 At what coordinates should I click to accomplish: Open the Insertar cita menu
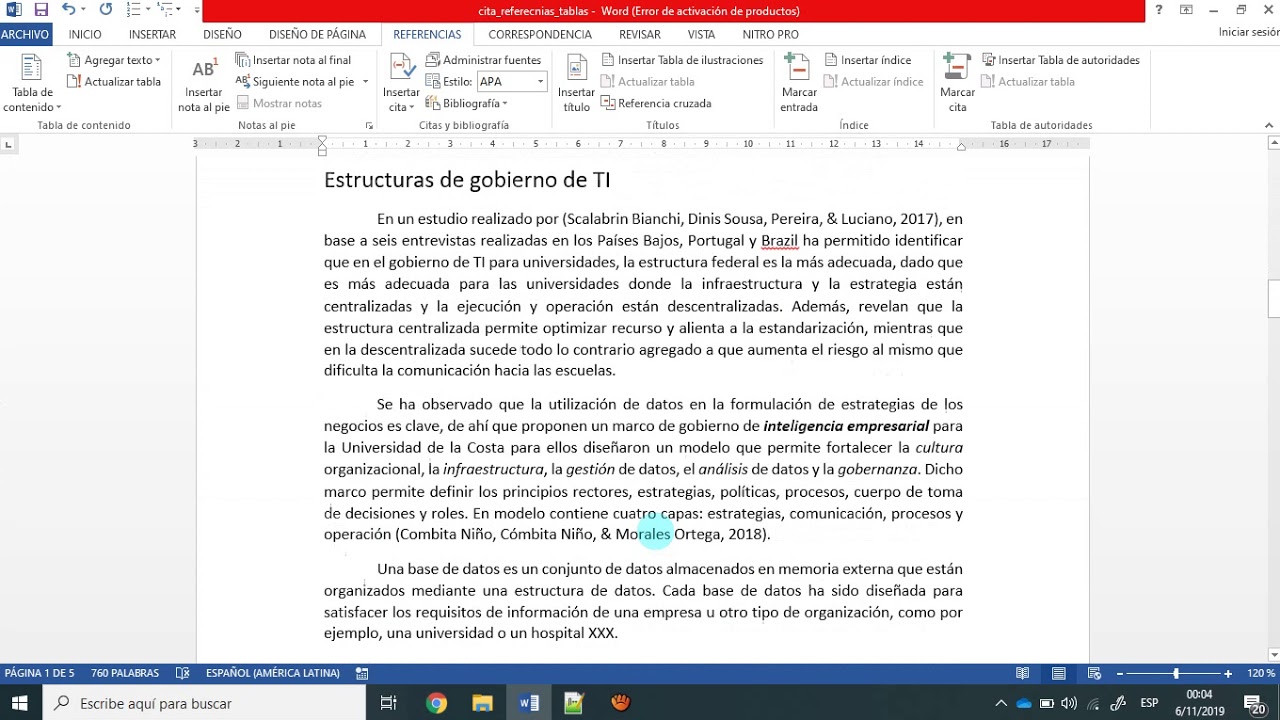click(401, 84)
